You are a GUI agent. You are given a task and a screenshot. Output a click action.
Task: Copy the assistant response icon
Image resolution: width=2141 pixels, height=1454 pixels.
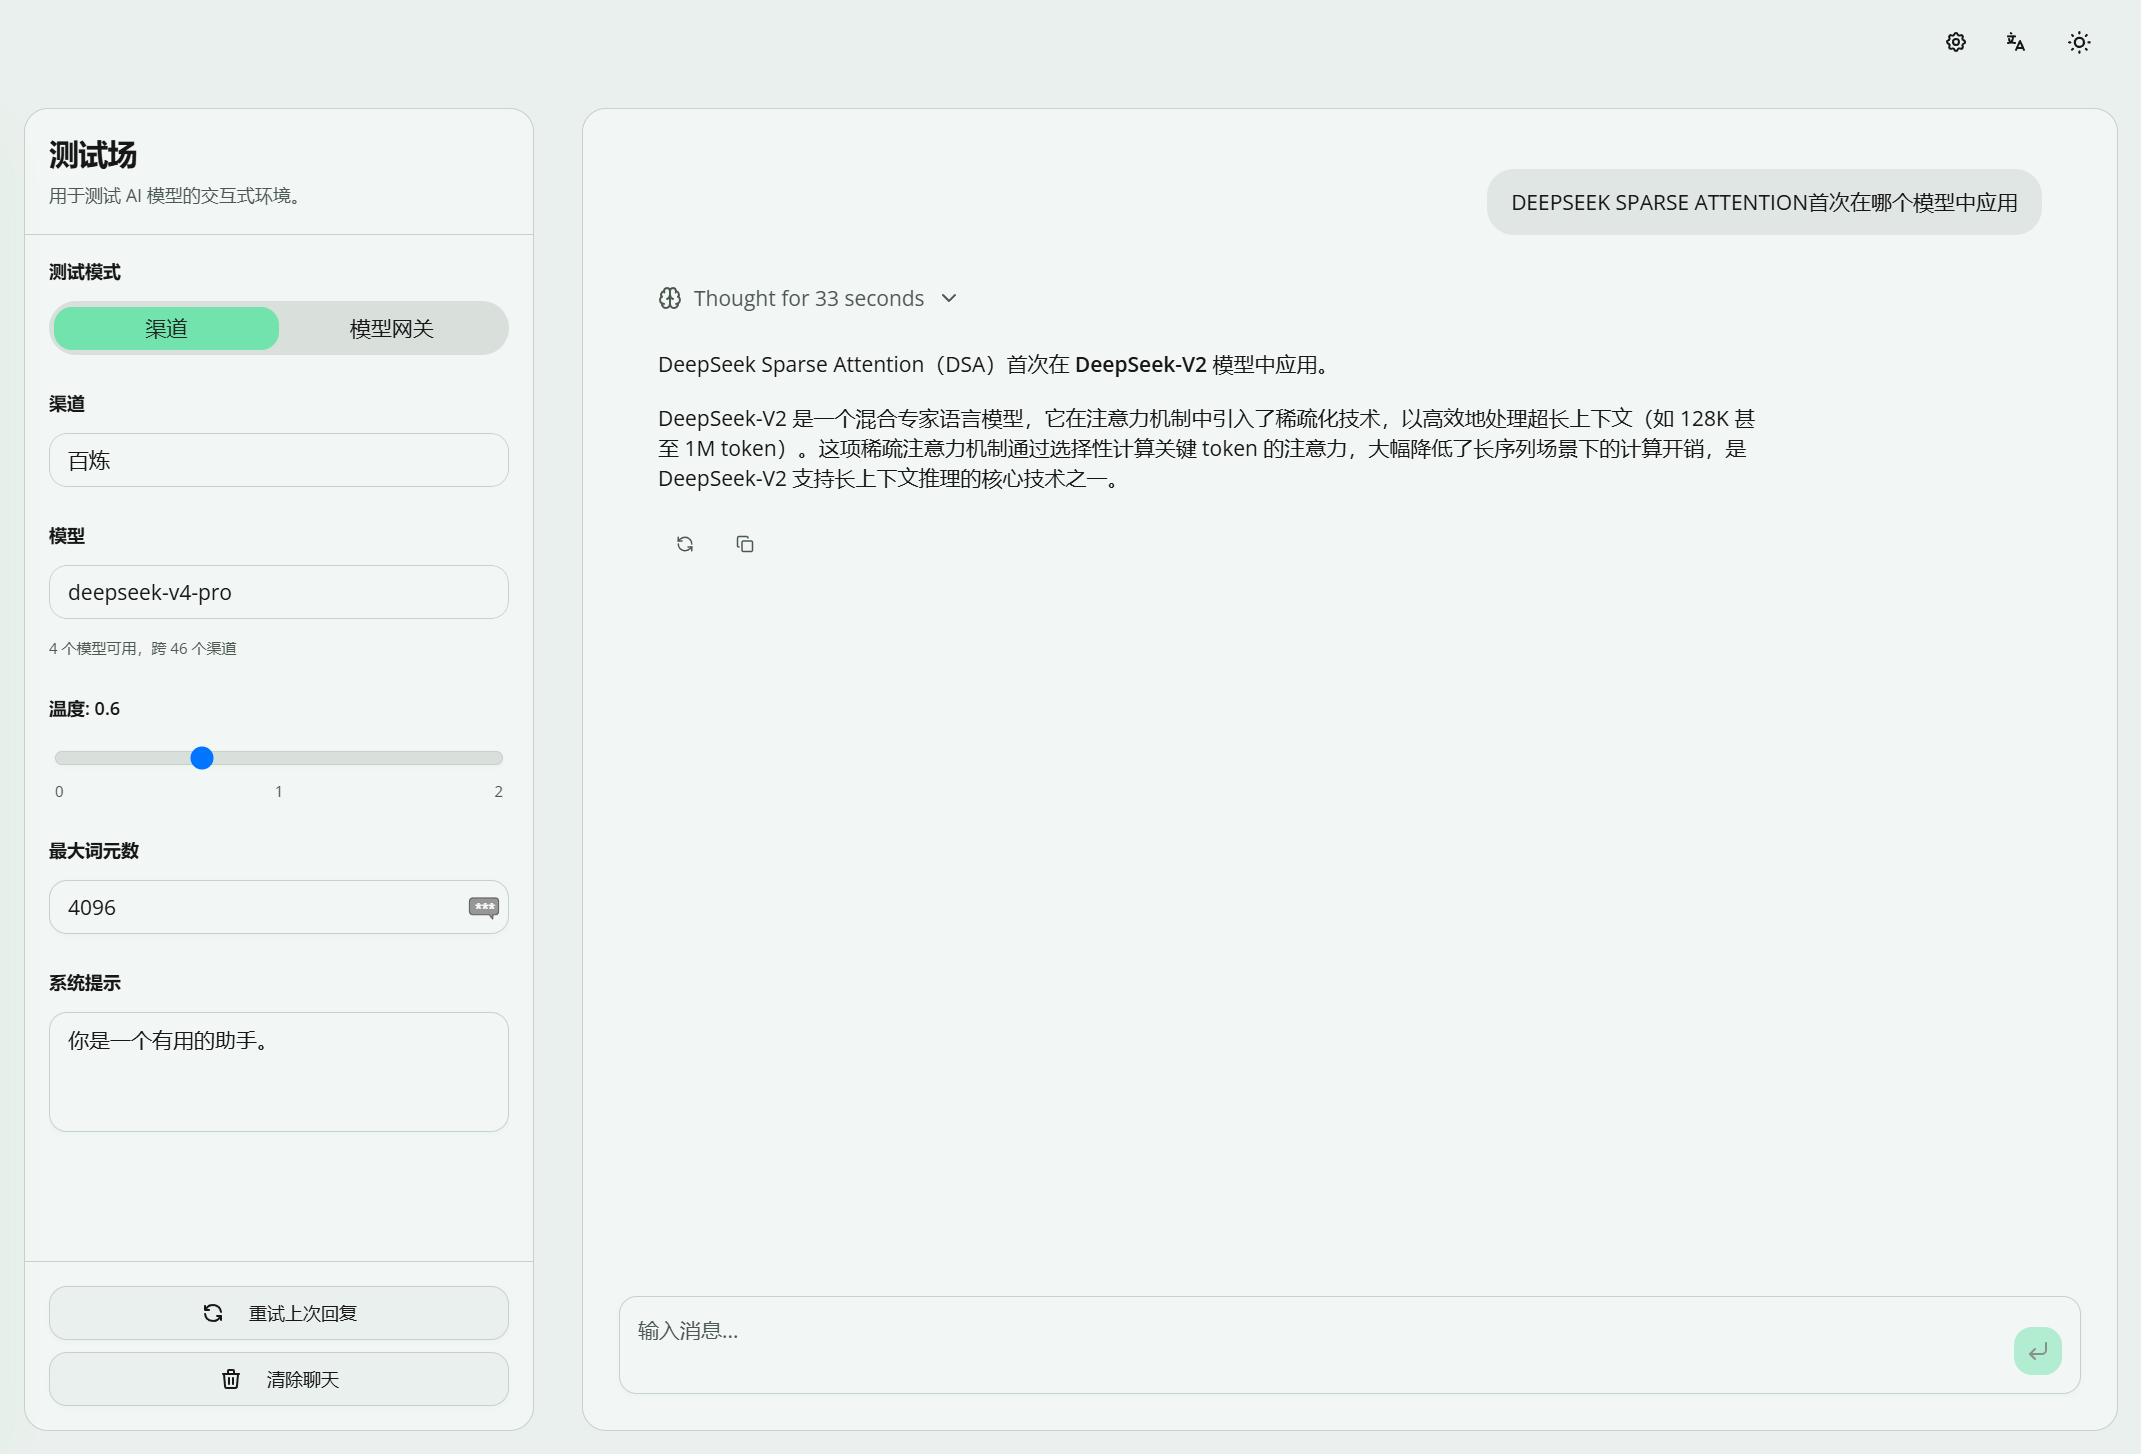click(x=745, y=544)
